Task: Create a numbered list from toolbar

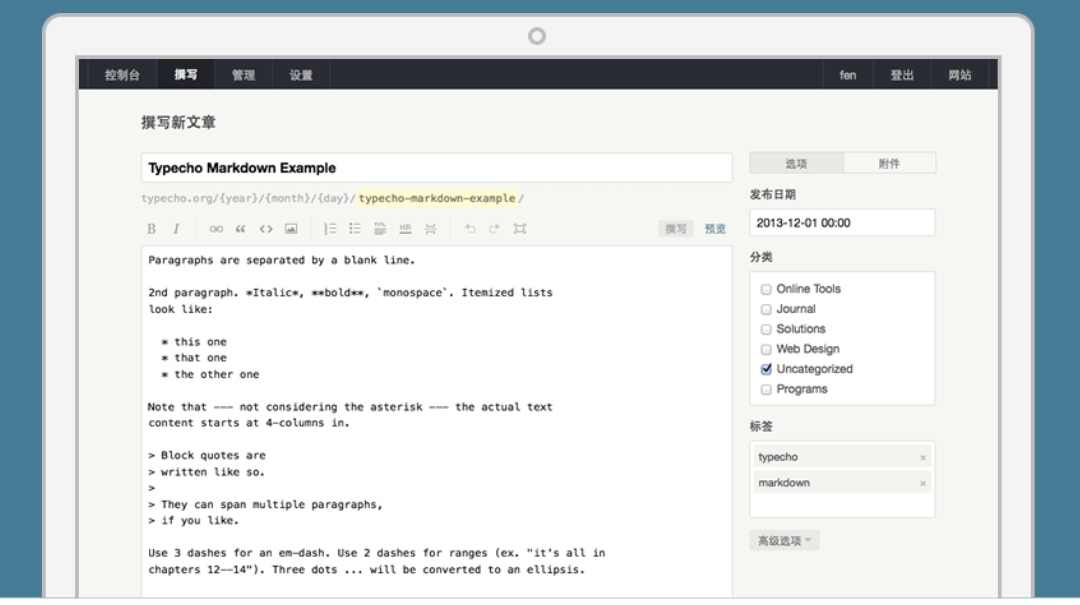Action: point(331,229)
